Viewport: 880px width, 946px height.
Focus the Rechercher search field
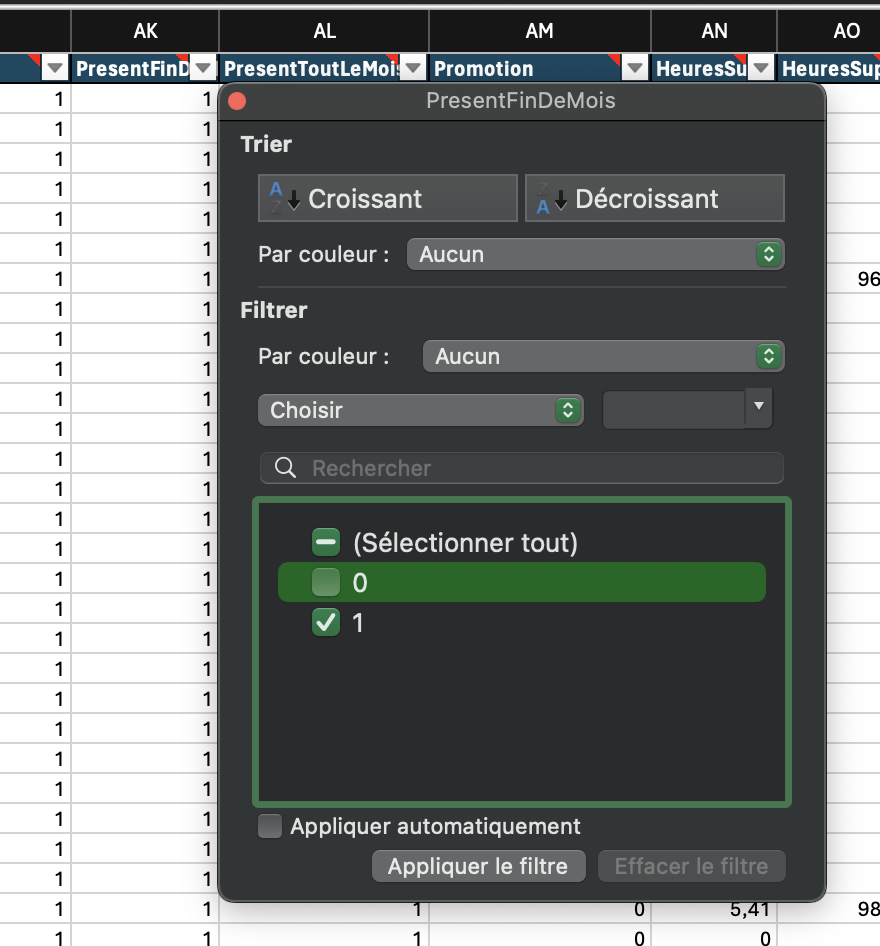(x=522, y=468)
